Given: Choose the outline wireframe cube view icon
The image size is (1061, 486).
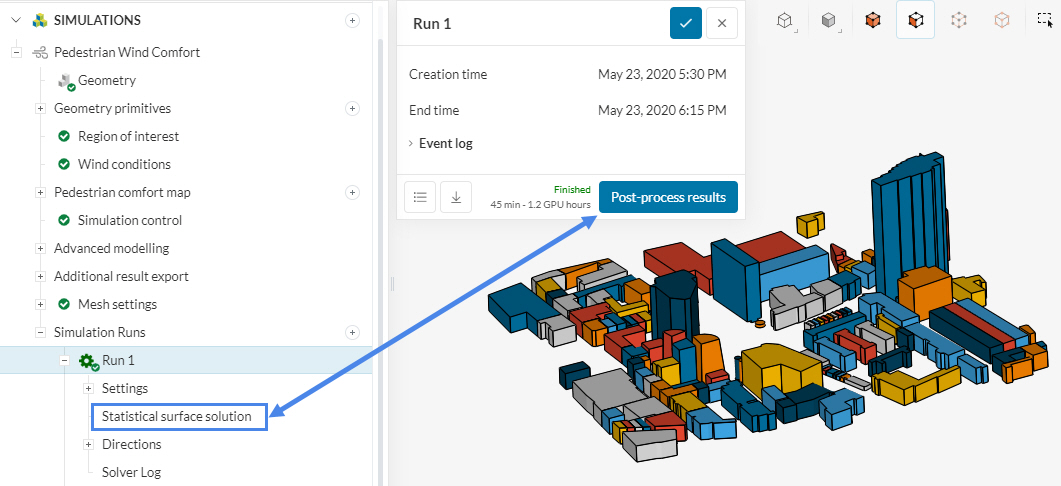Looking at the screenshot, I should pyautogui.click(x=786, y=20).
